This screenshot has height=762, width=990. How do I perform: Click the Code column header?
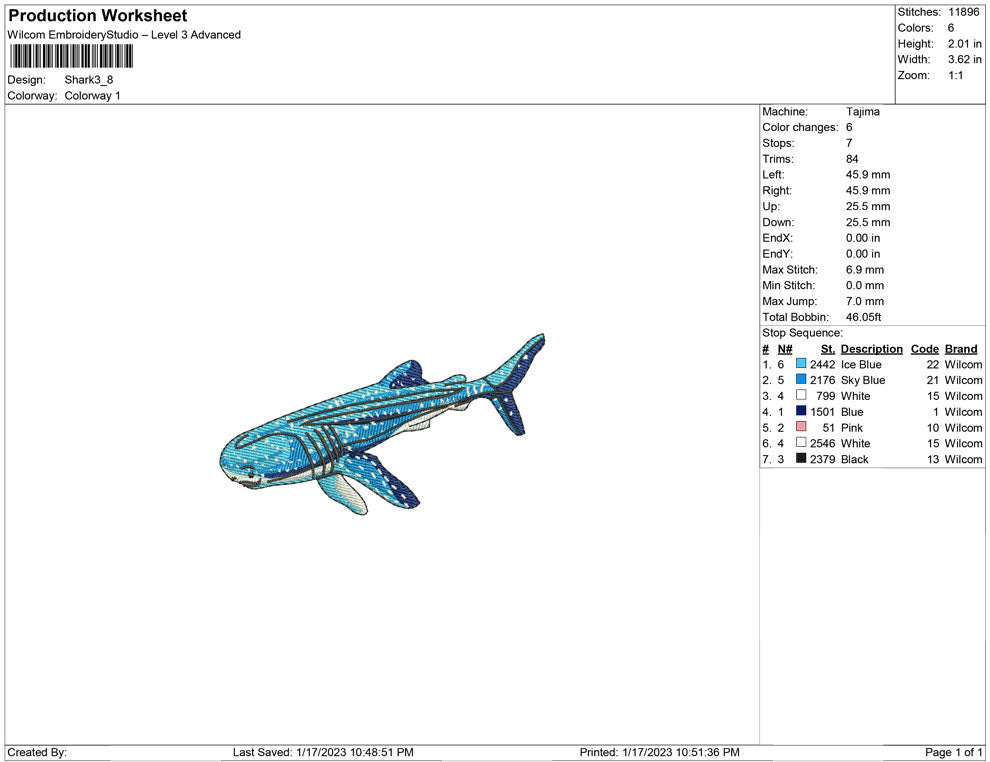pyautogui.click(x=924, y=349)
